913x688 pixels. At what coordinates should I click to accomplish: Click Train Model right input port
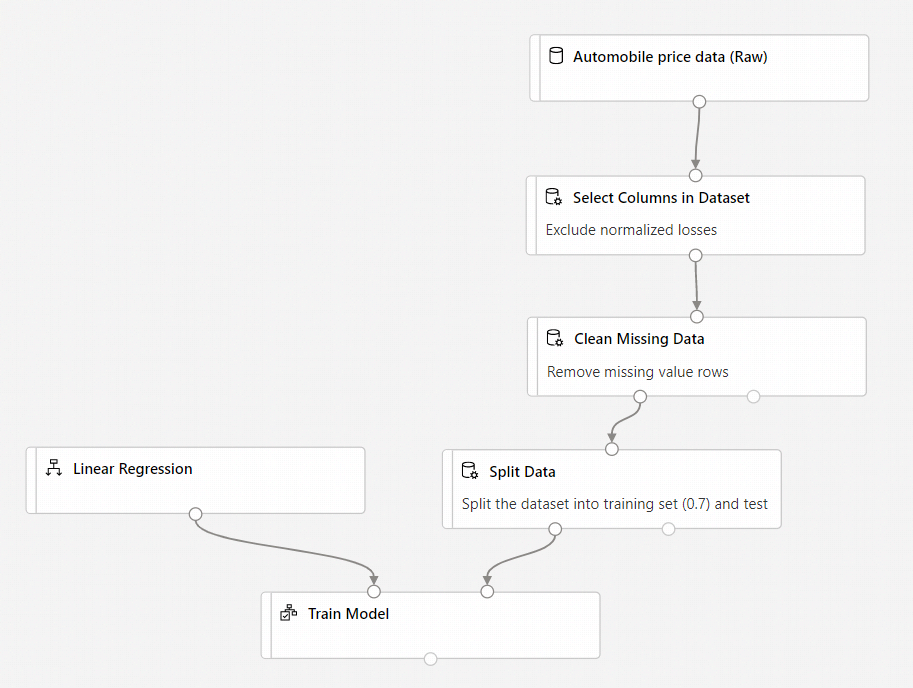tap(487, 591)
